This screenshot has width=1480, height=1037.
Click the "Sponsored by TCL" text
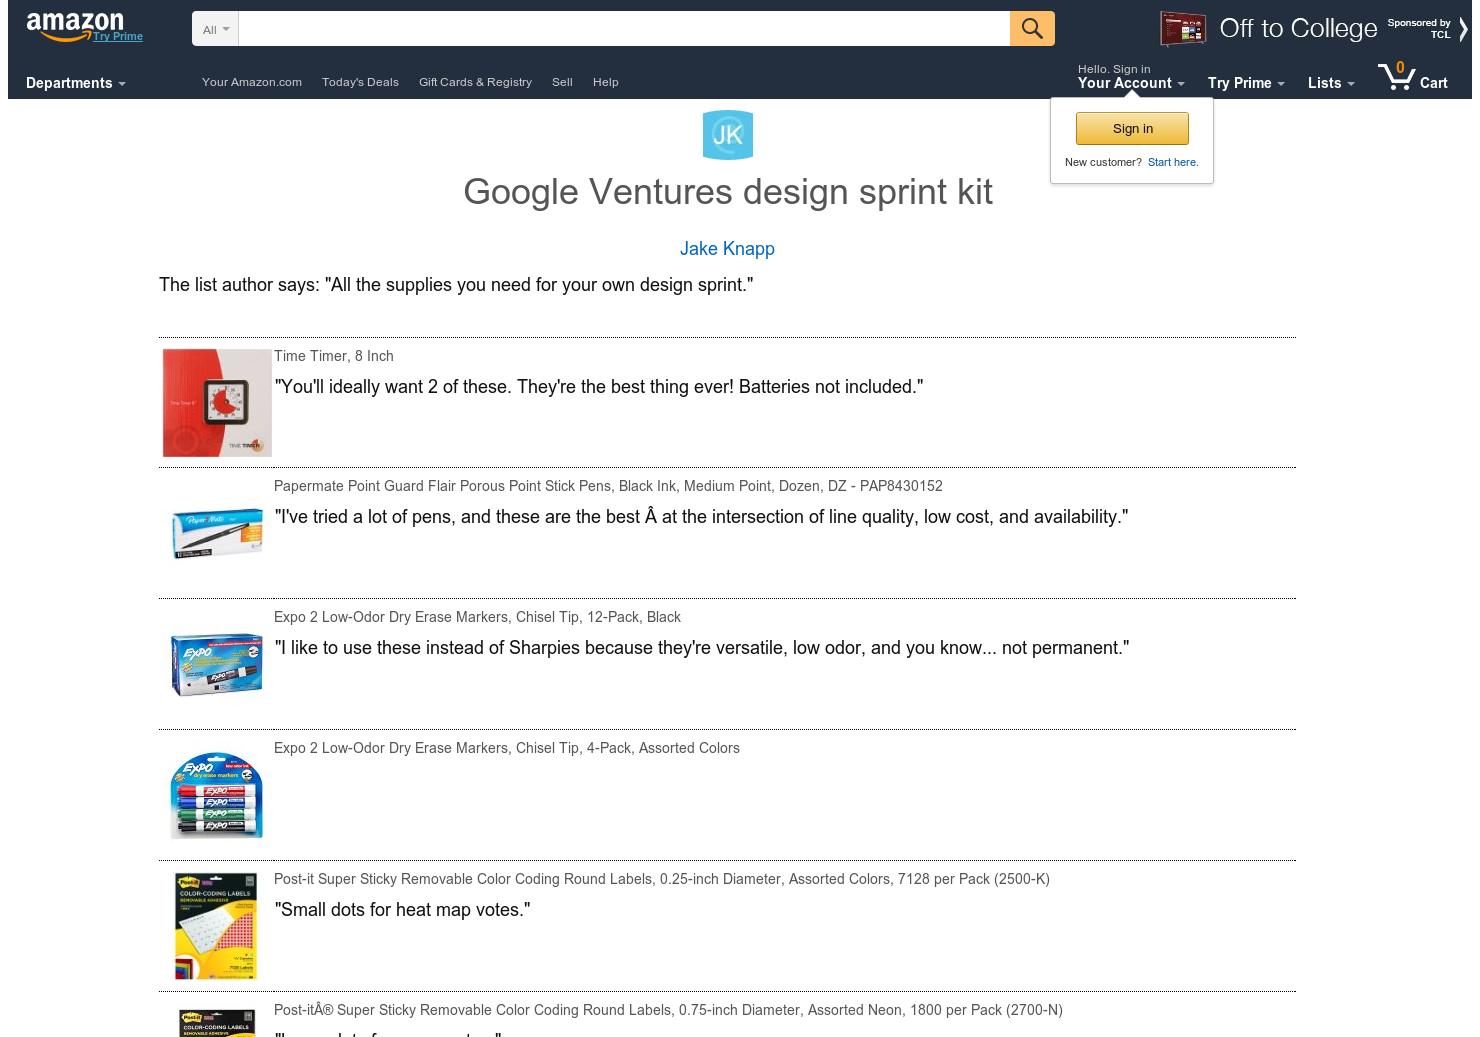tap(1418, 28)
